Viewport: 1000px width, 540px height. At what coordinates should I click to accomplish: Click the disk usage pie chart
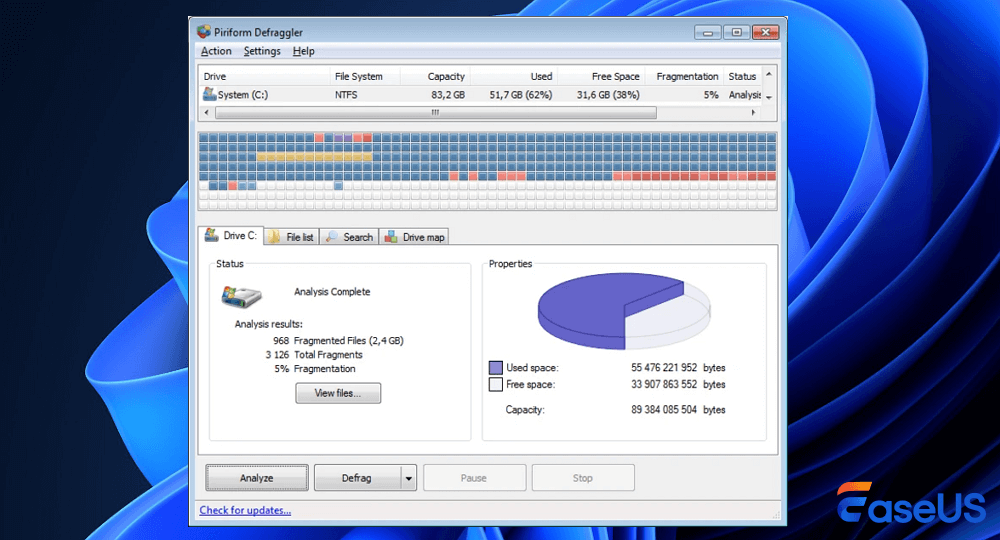tap(624, 311)
